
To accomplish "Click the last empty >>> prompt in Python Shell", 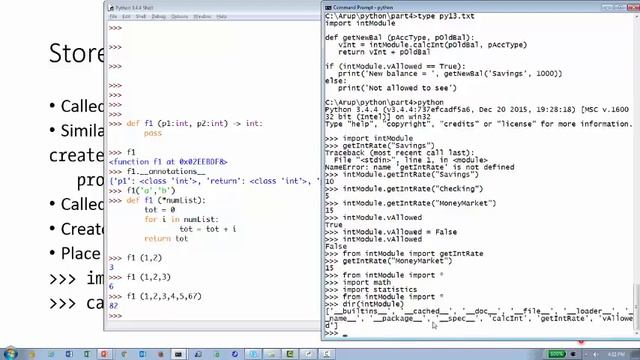I will (115, 316).
